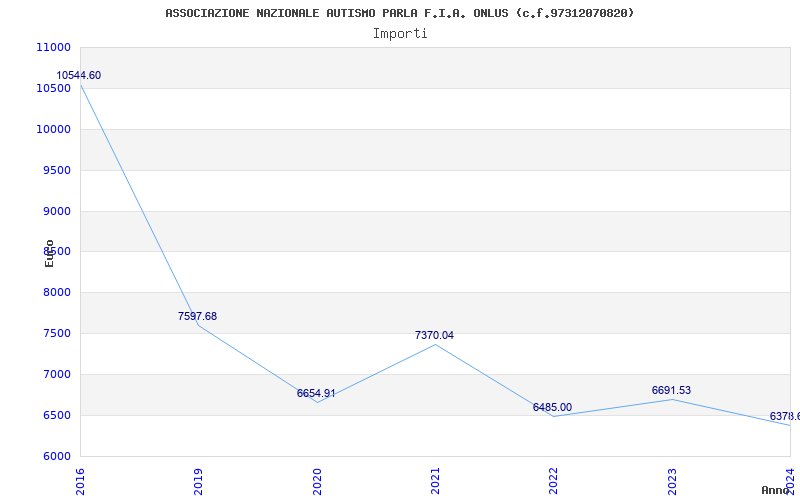Screen dimensions: 800x500
Task: Click the 8000 y-axis tick label
Action: (x=56, y=293)
